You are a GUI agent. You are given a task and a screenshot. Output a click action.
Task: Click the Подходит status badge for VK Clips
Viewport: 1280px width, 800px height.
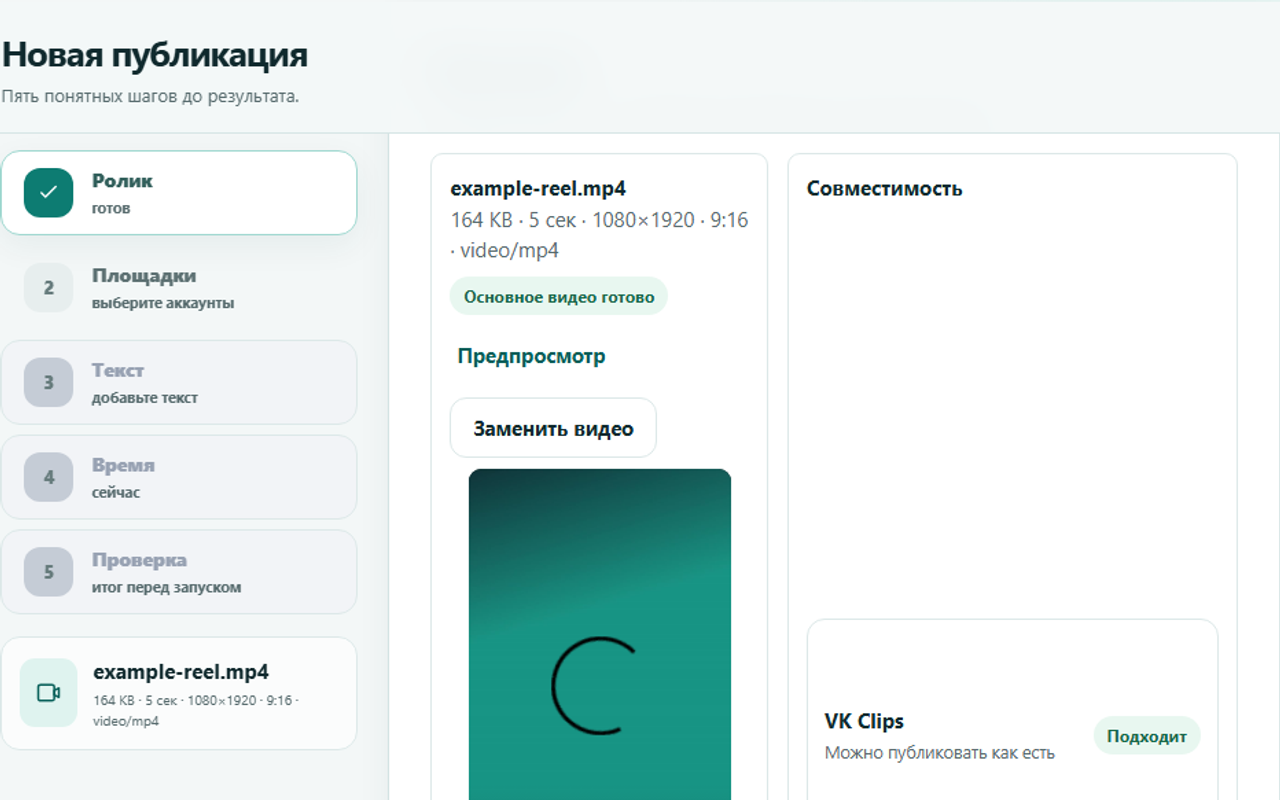[x=1147, y=737]
